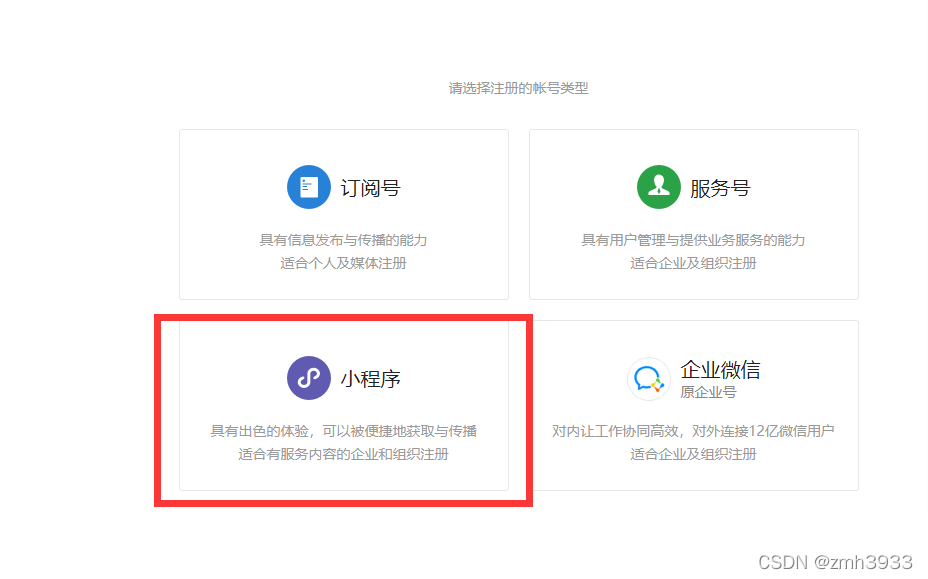The width and height of the screenshot is (928, 579).
Task: Click the purple 小程序 link icon
Action: [308, 378]
